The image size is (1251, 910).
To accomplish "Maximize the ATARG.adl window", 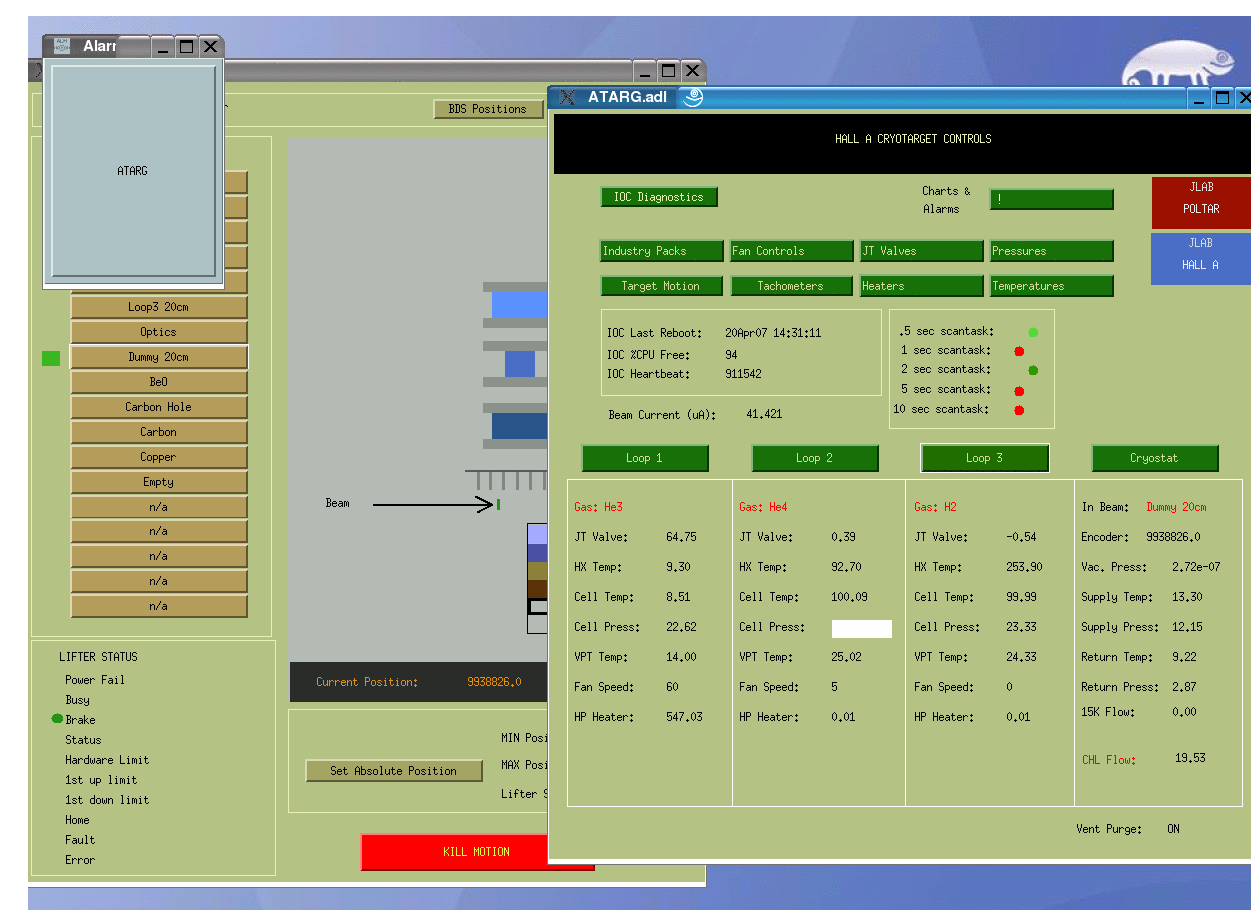I will coord(1222,98).
